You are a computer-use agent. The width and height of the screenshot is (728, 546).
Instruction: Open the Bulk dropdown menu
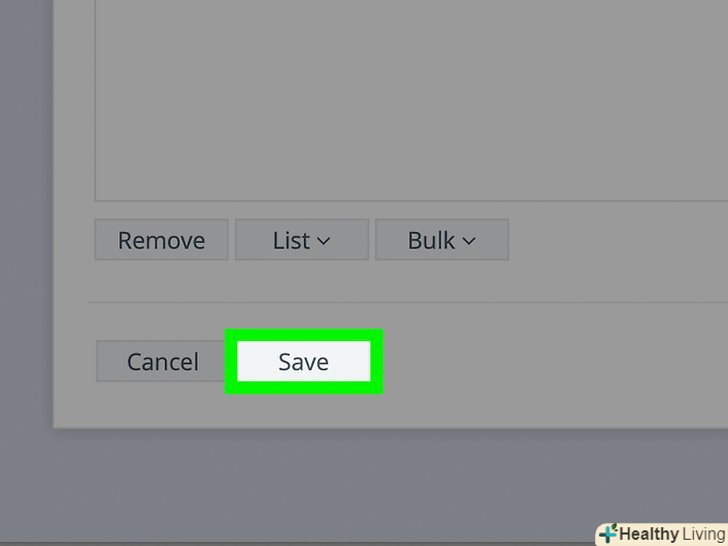[442, 240]
